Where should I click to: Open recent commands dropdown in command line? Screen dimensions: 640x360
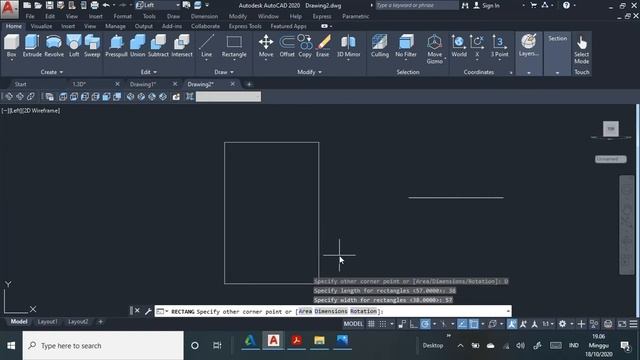162,311
